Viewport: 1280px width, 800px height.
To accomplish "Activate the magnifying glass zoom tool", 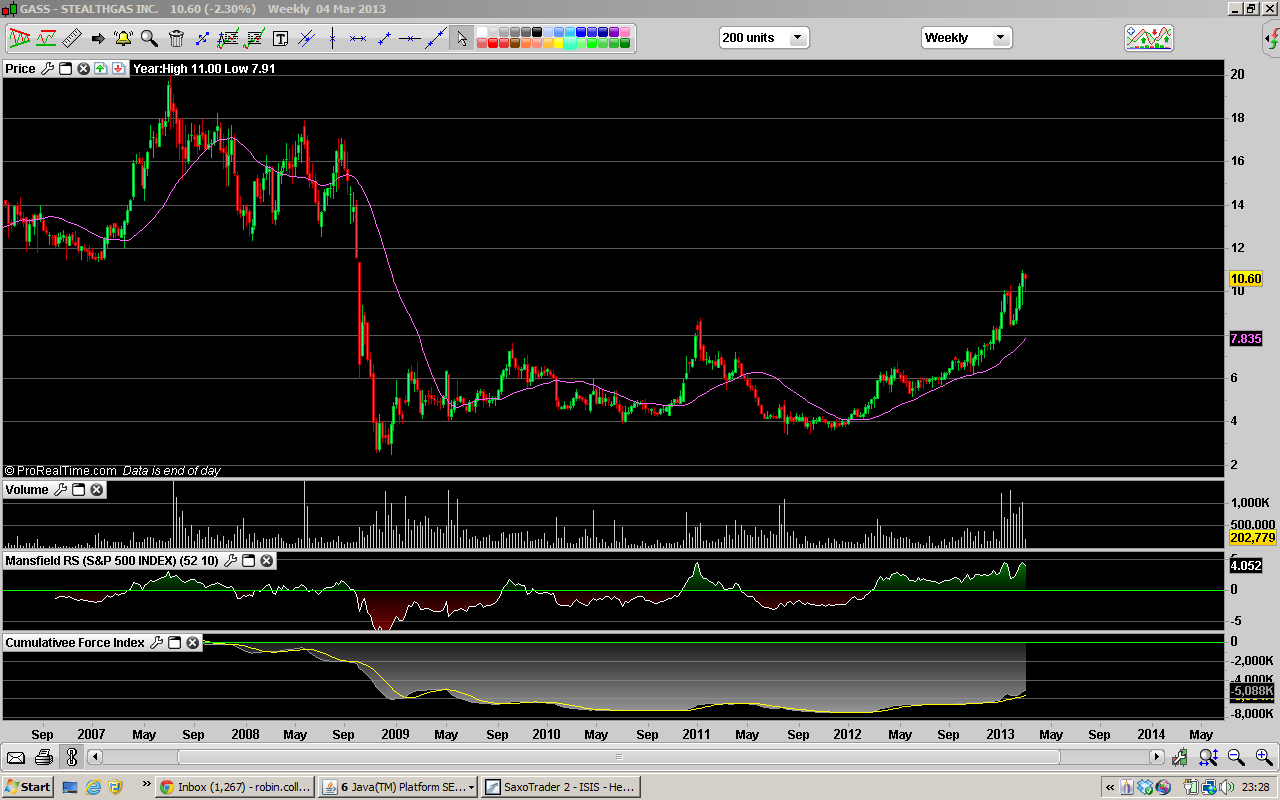I will click(x=149, y=39).
